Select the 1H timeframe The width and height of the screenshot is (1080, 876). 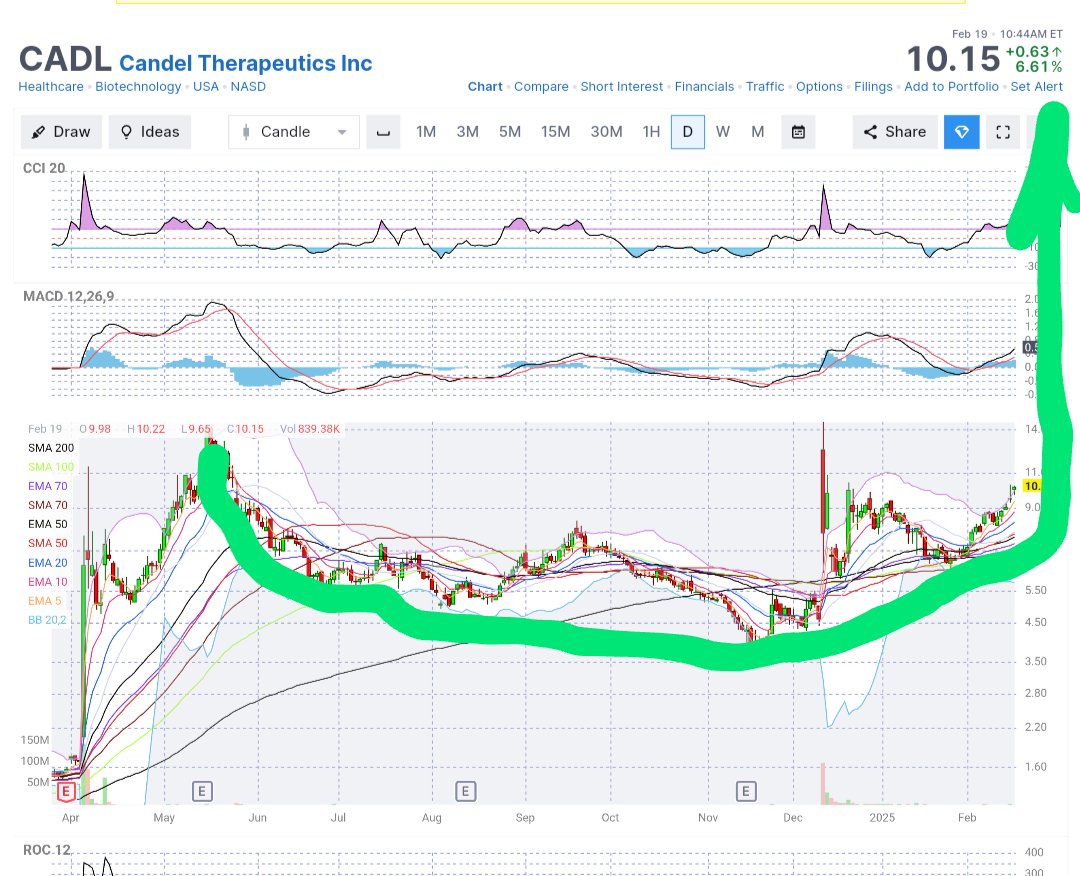click(651, 132)
